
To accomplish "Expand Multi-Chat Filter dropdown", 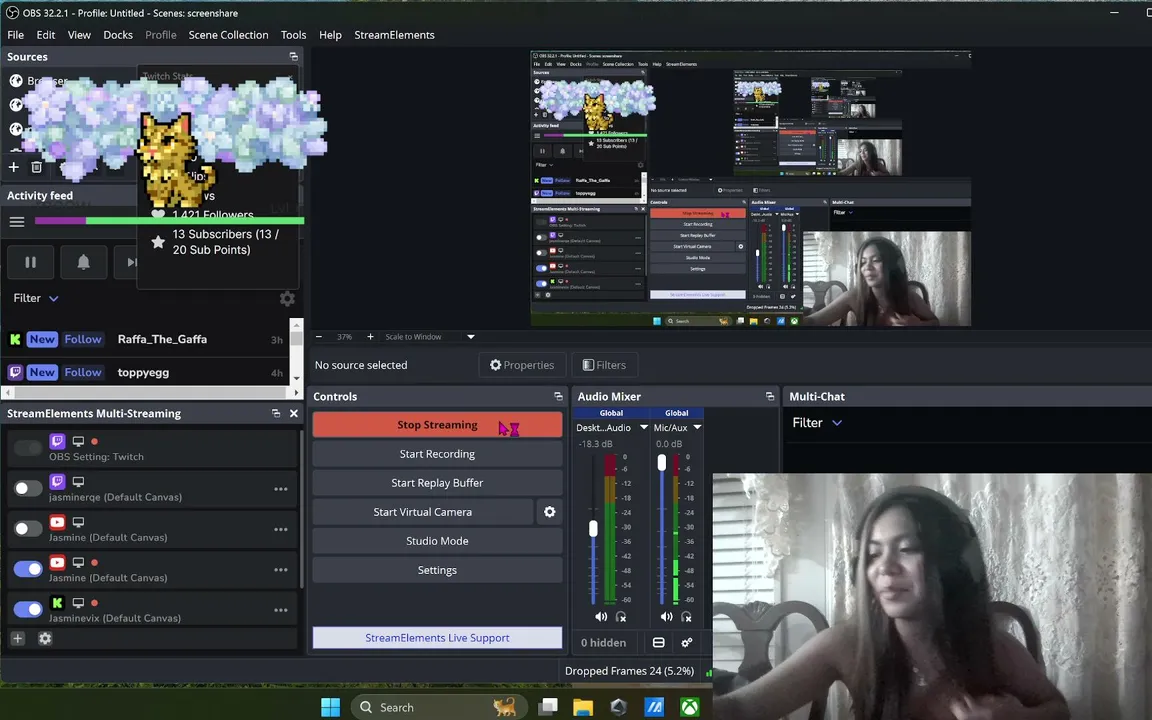I will pyautogui.click(x=817, y=423).
